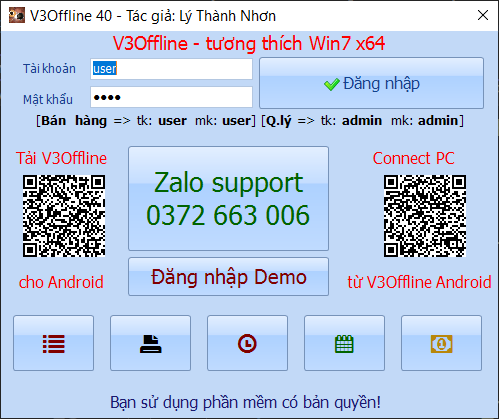Focus the Mật khẩu password field
This screenshot has width=499, height=419.
point(171,97)
